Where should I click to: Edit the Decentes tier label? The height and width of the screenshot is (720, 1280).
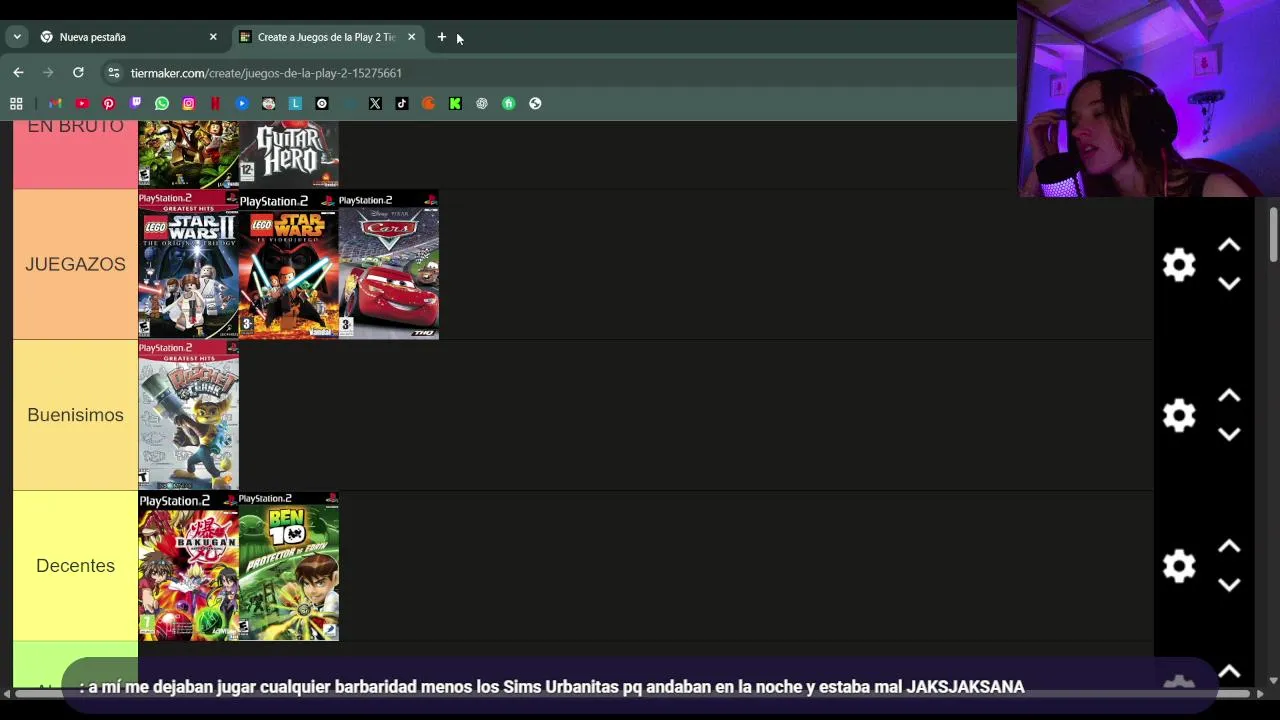click(x=75, y=566)
